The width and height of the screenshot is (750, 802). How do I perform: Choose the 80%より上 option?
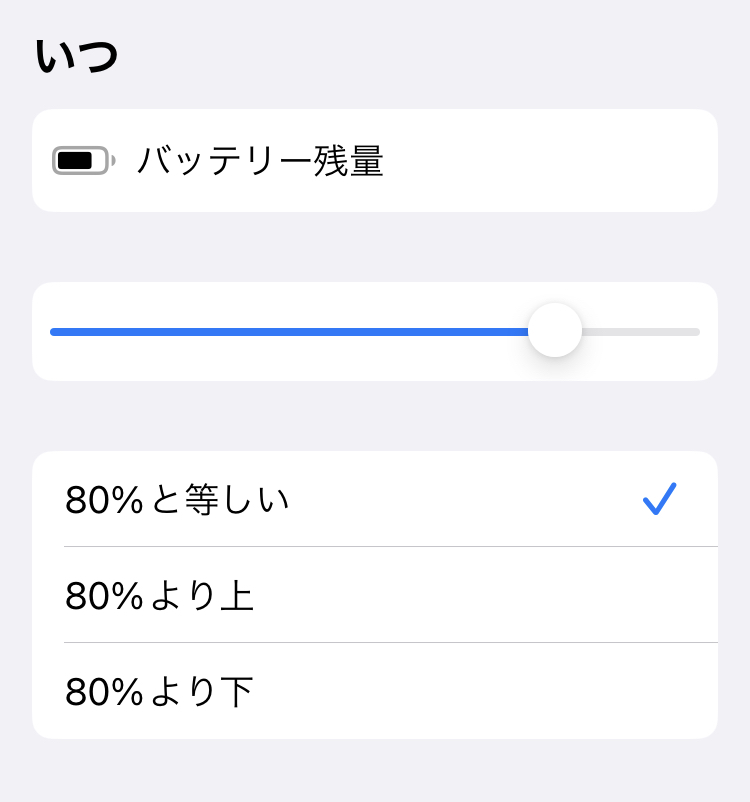pyautogui.click(x=160, y=596)
